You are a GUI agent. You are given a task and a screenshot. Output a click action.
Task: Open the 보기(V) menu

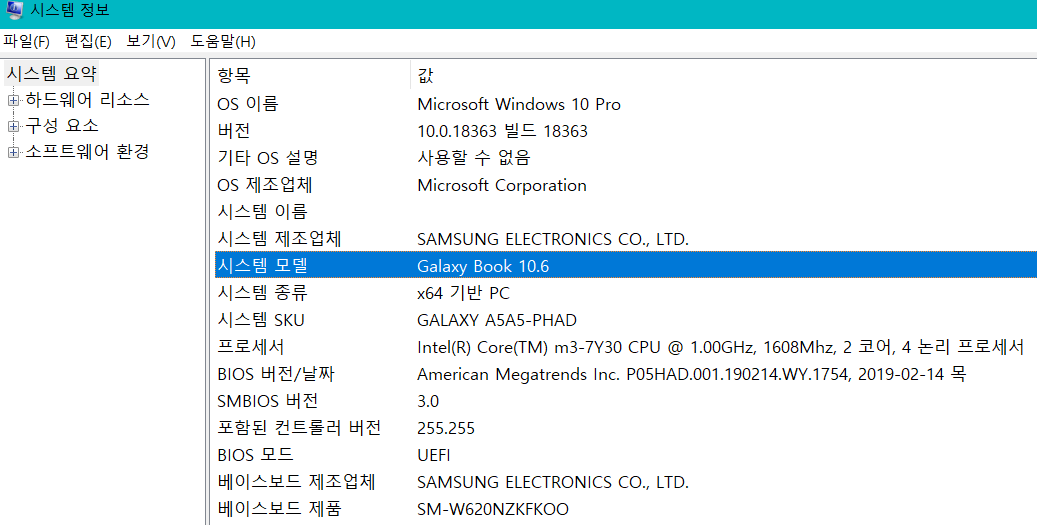(x=151, y=42)
